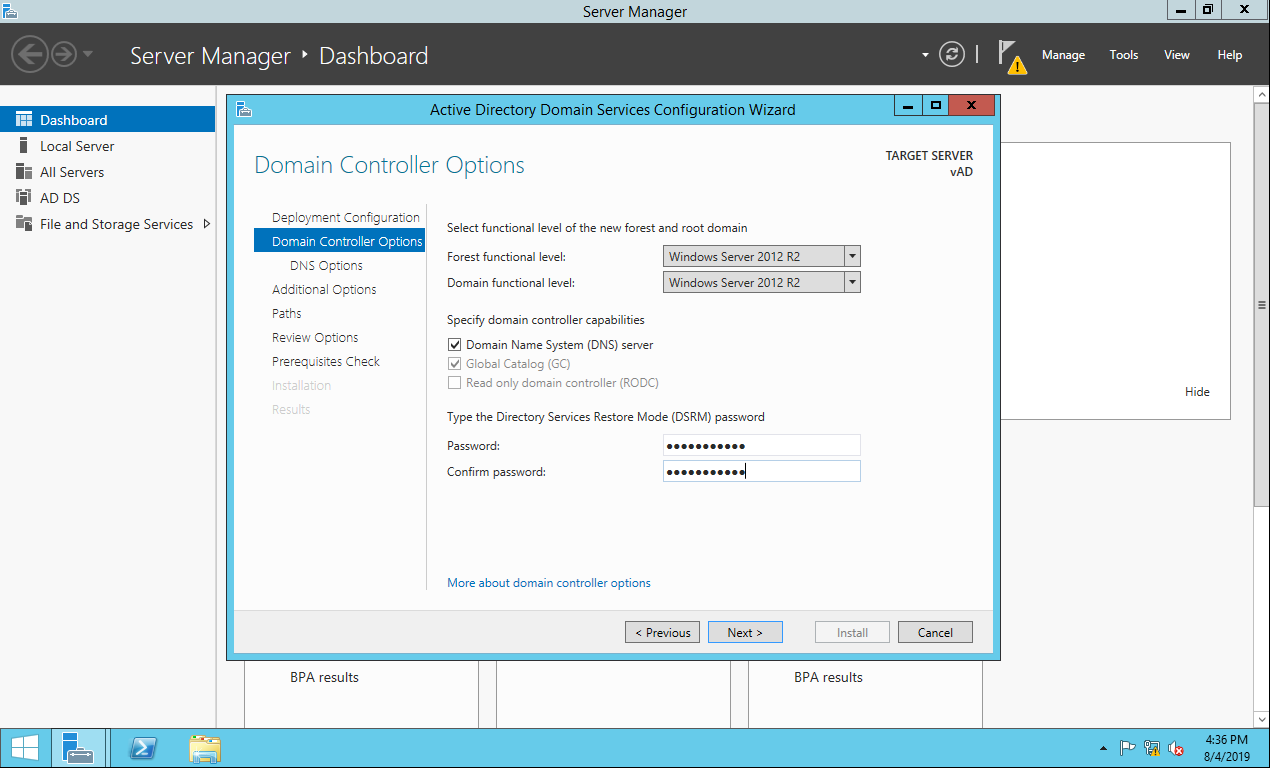Click the refresh dashboard icon
The width and height of the screenshot is (1270, 768).
coord(952,55)
